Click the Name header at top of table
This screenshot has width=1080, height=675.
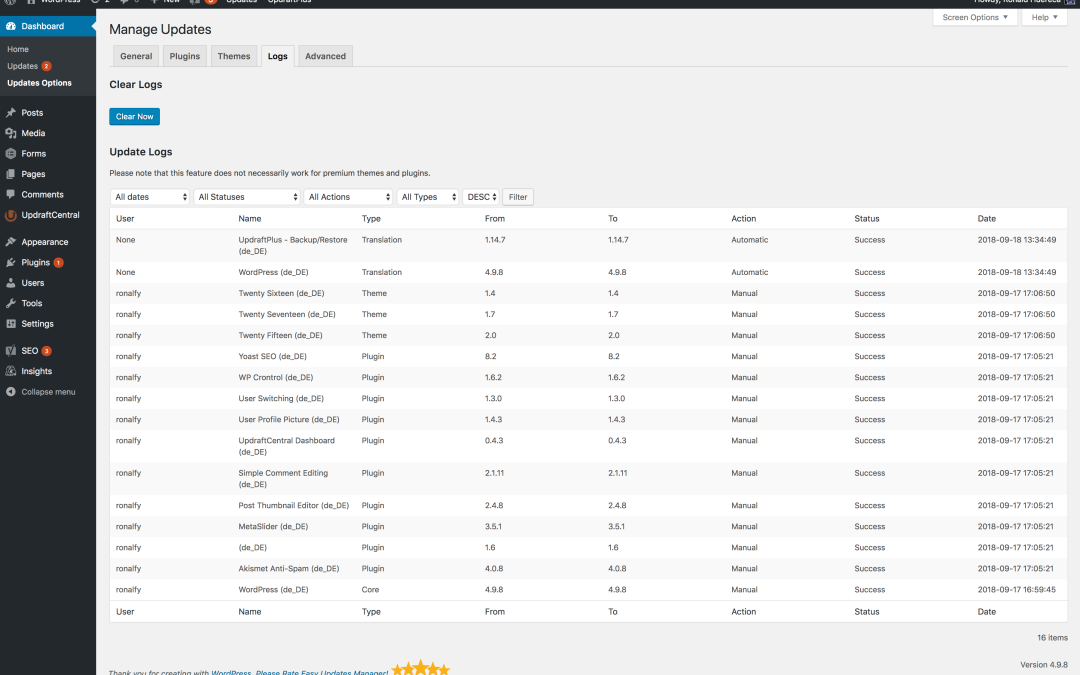[250, 218]
